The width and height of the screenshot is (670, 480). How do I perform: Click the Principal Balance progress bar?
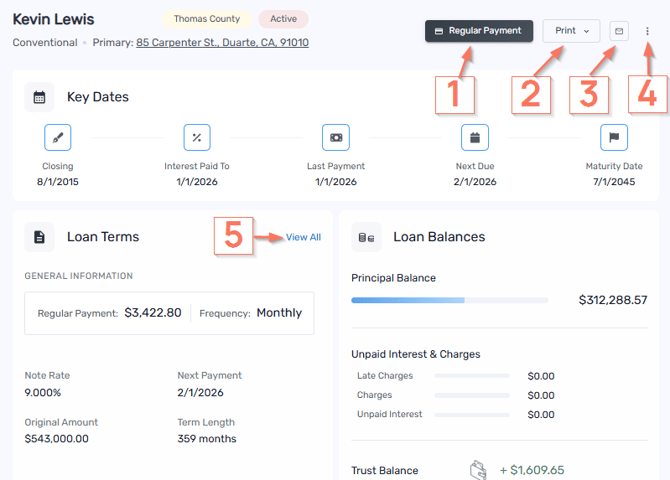pos(449,300)
